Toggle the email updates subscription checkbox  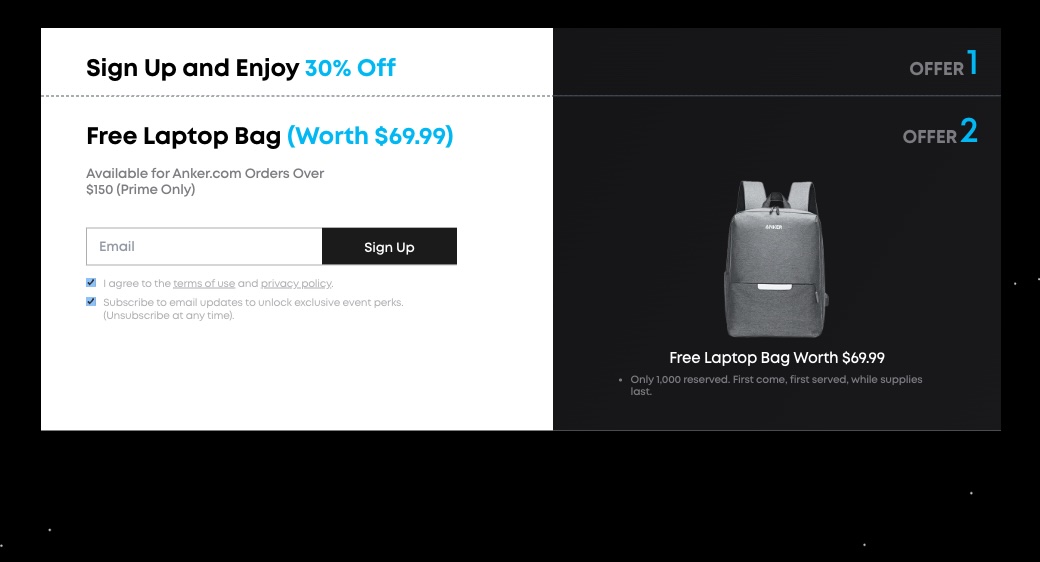[91, 301]
